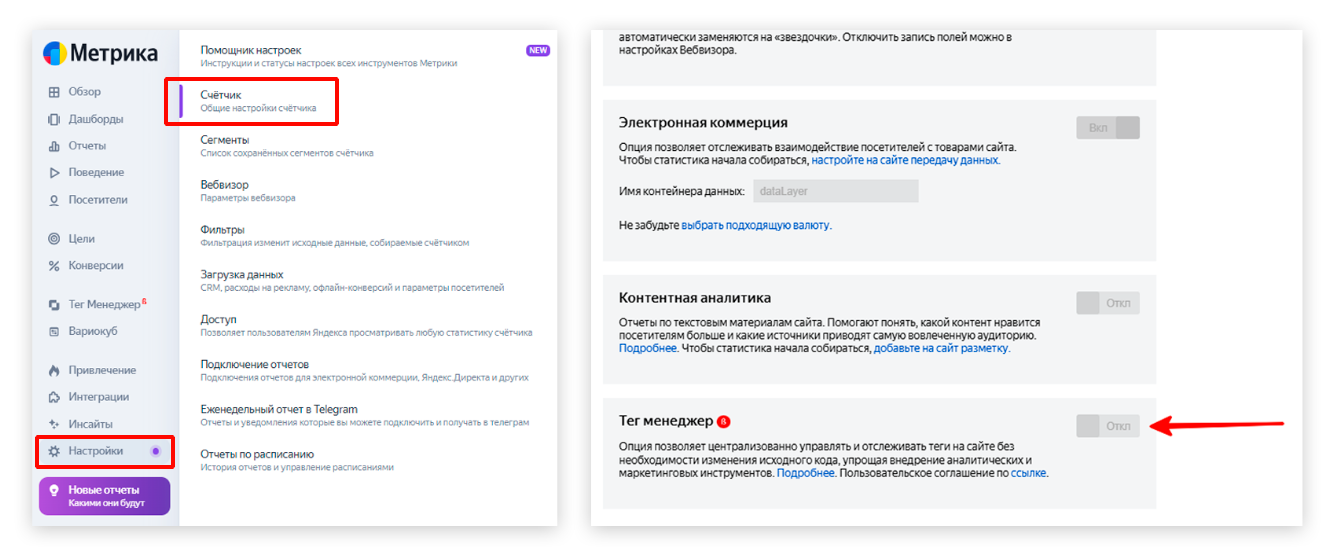This screenshot has height=558, width=1336.
Task: Click Подробнее link under Контентная аналитика
Action: 648,349
